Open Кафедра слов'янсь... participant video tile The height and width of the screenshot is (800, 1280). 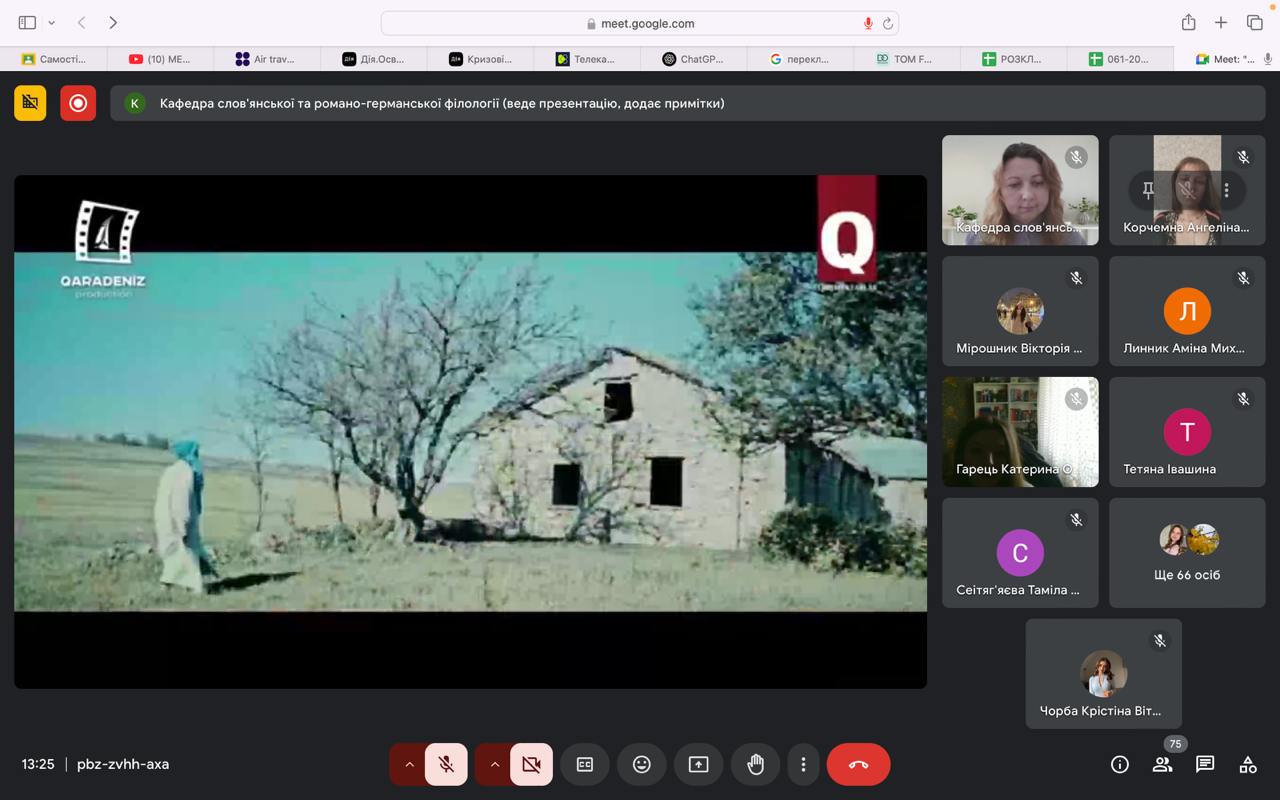[1020, 190]
